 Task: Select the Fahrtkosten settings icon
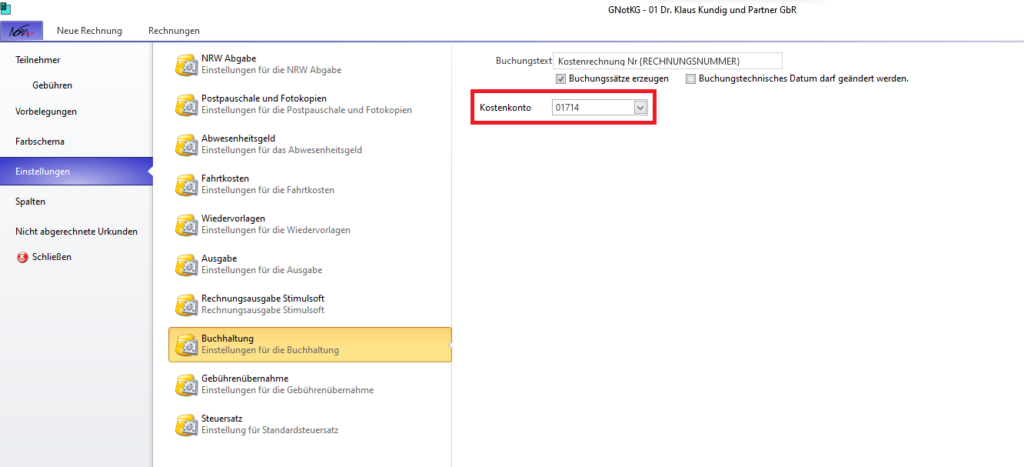tap(186, 185)
